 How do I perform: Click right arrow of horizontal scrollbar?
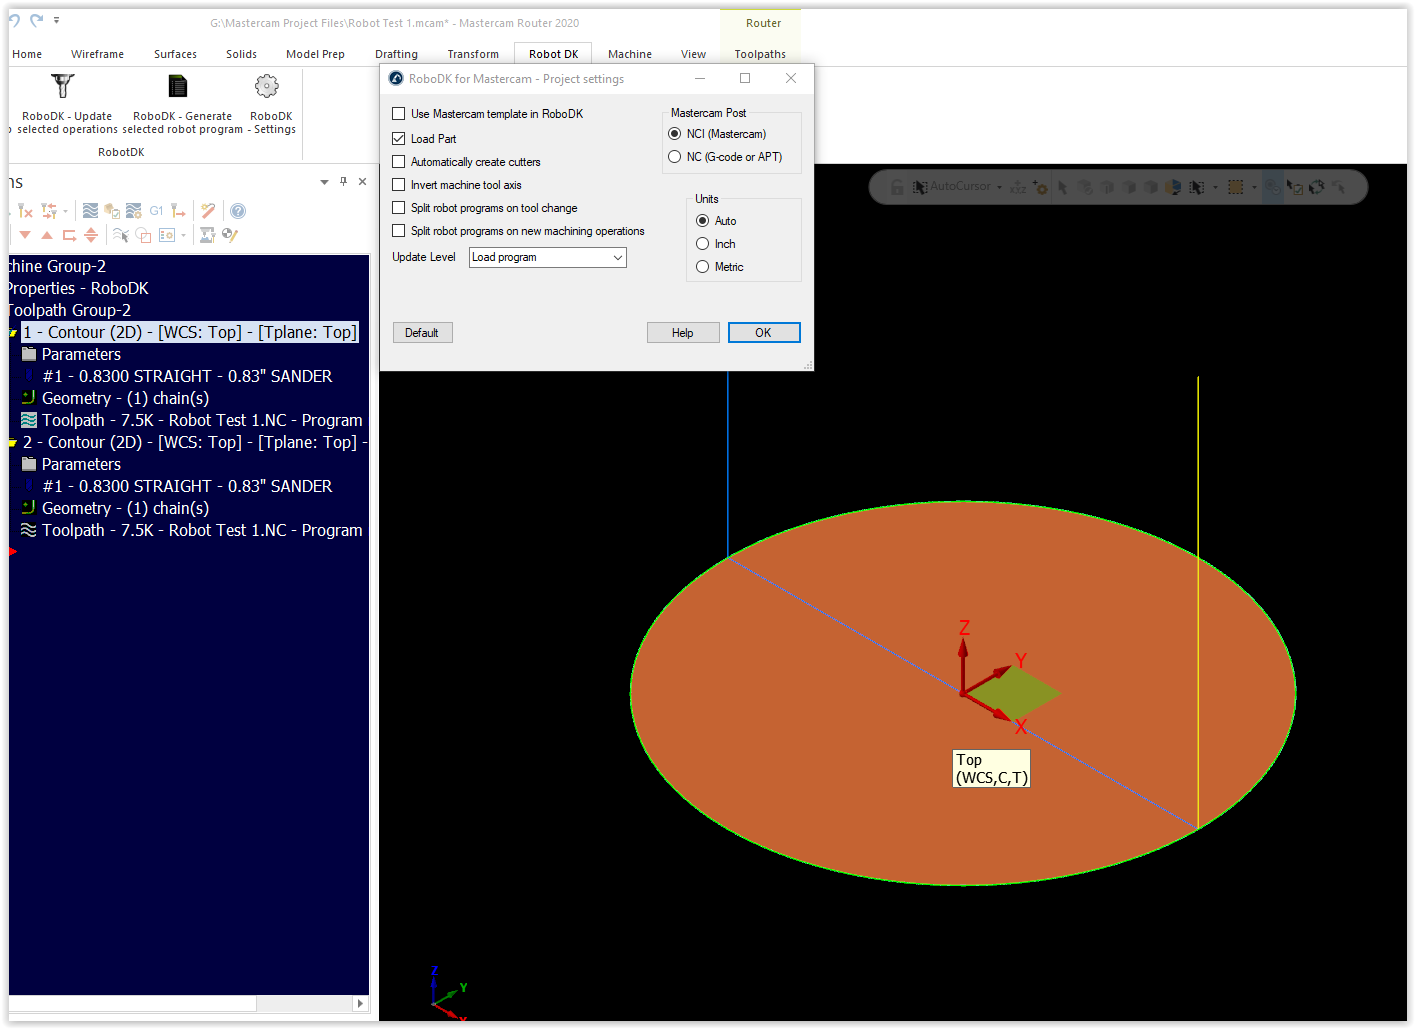coord(361,1003)
